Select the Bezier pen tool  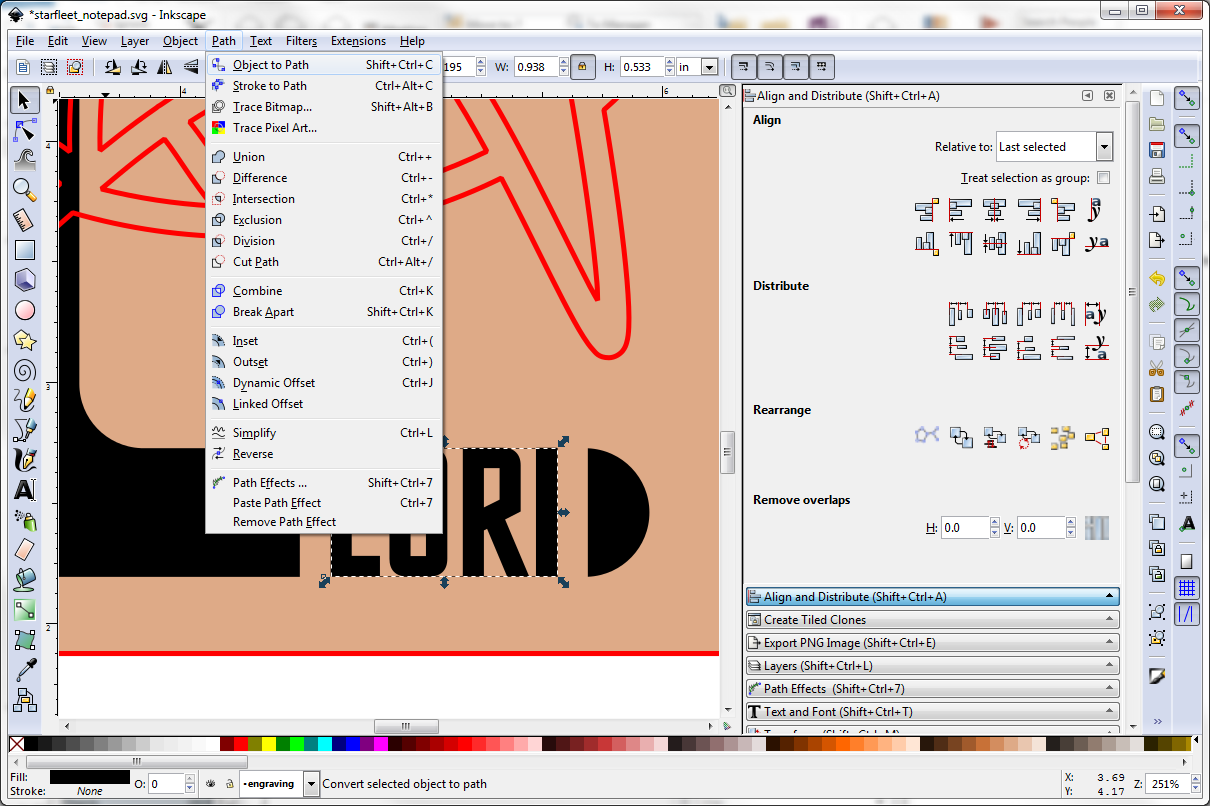25,430
